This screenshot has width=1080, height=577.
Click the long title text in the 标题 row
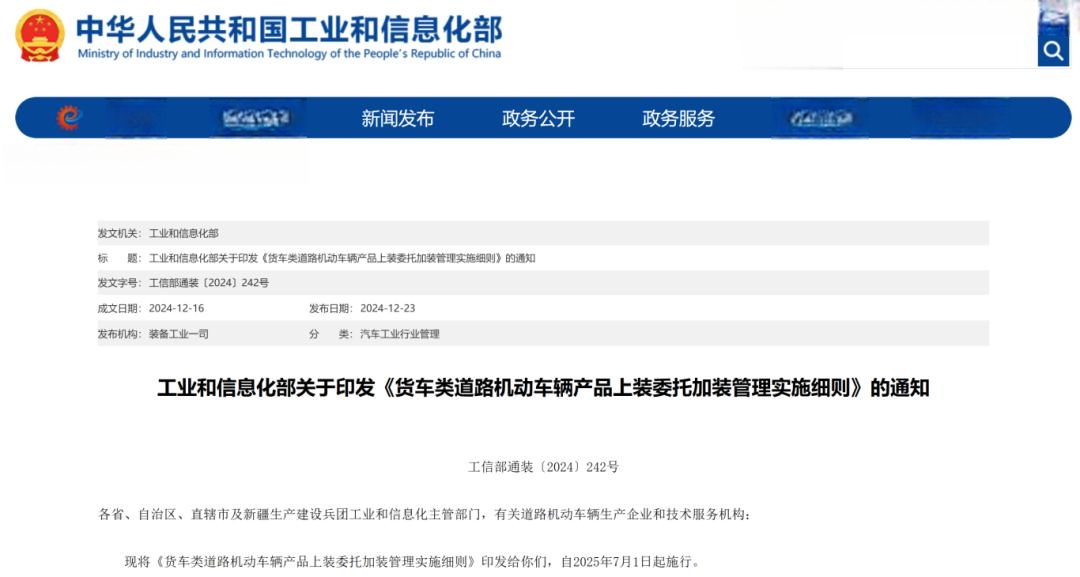[x=342, y=258]
